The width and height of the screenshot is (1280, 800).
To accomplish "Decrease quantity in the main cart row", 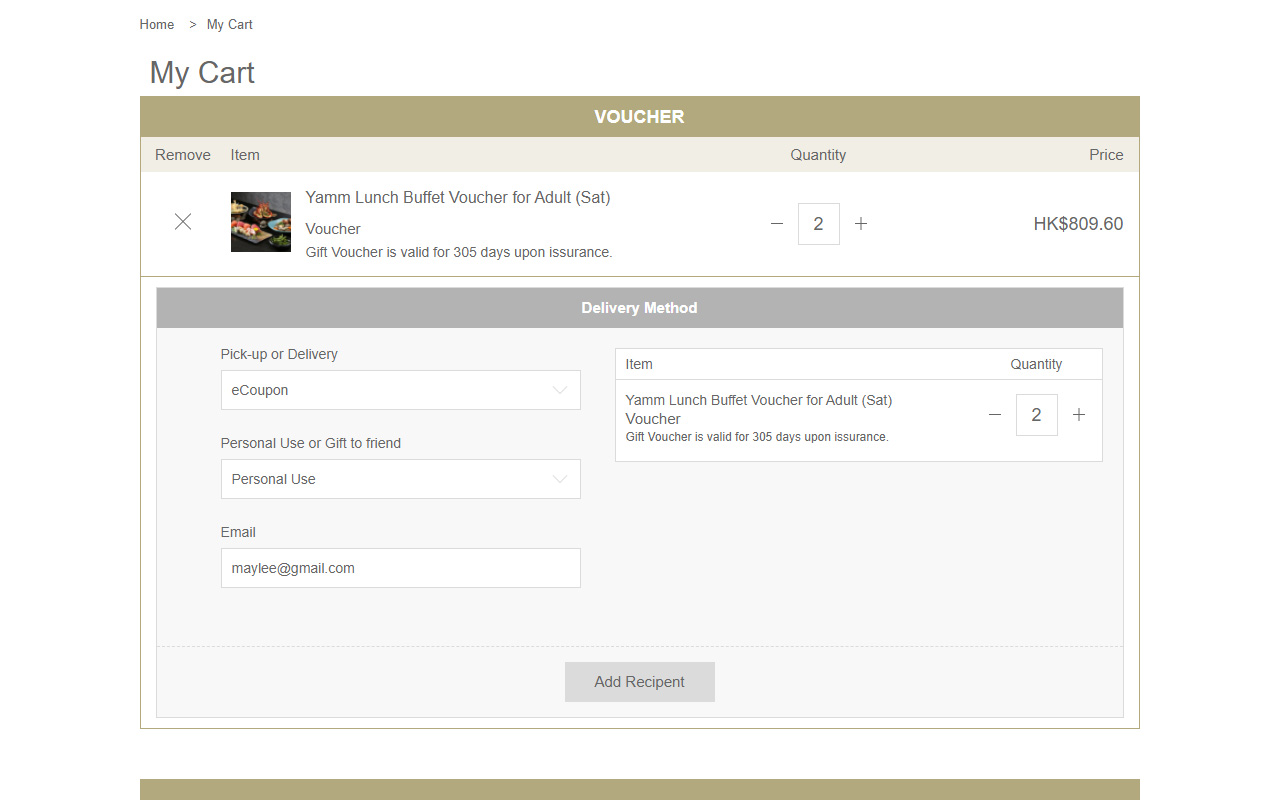I will point(777,224).
